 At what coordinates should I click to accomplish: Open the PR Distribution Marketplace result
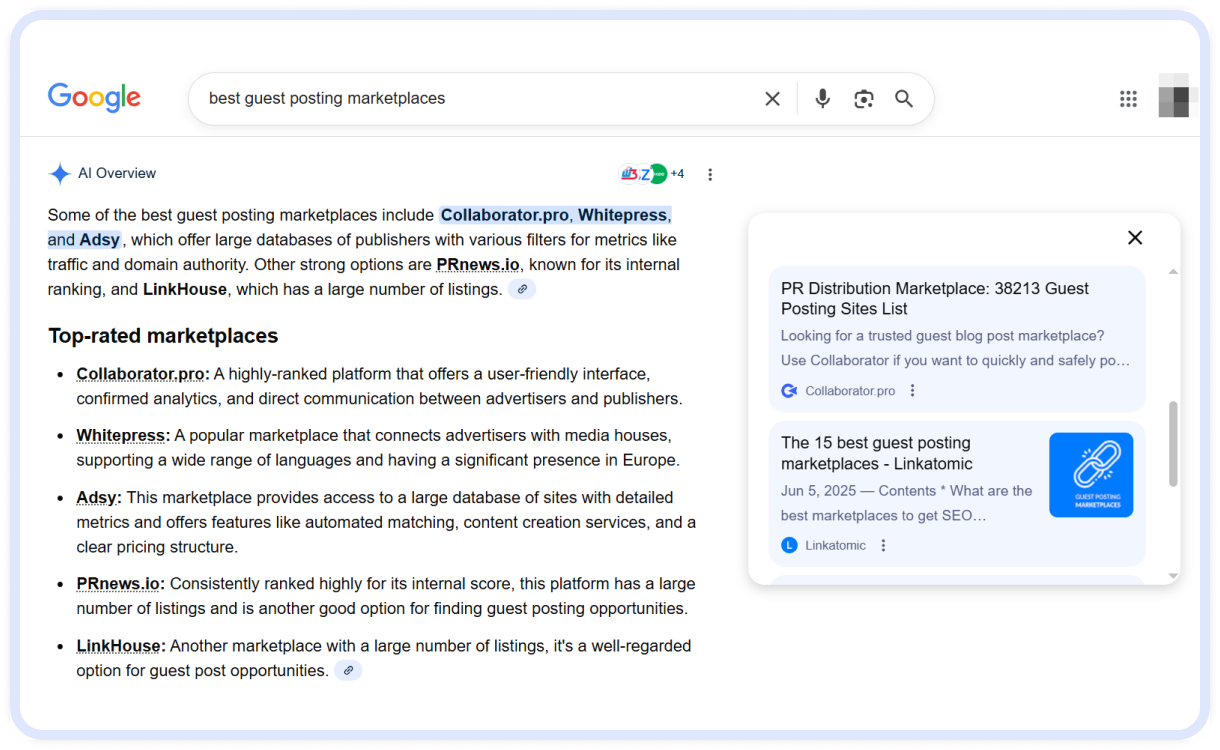click(x=934, y=298)
